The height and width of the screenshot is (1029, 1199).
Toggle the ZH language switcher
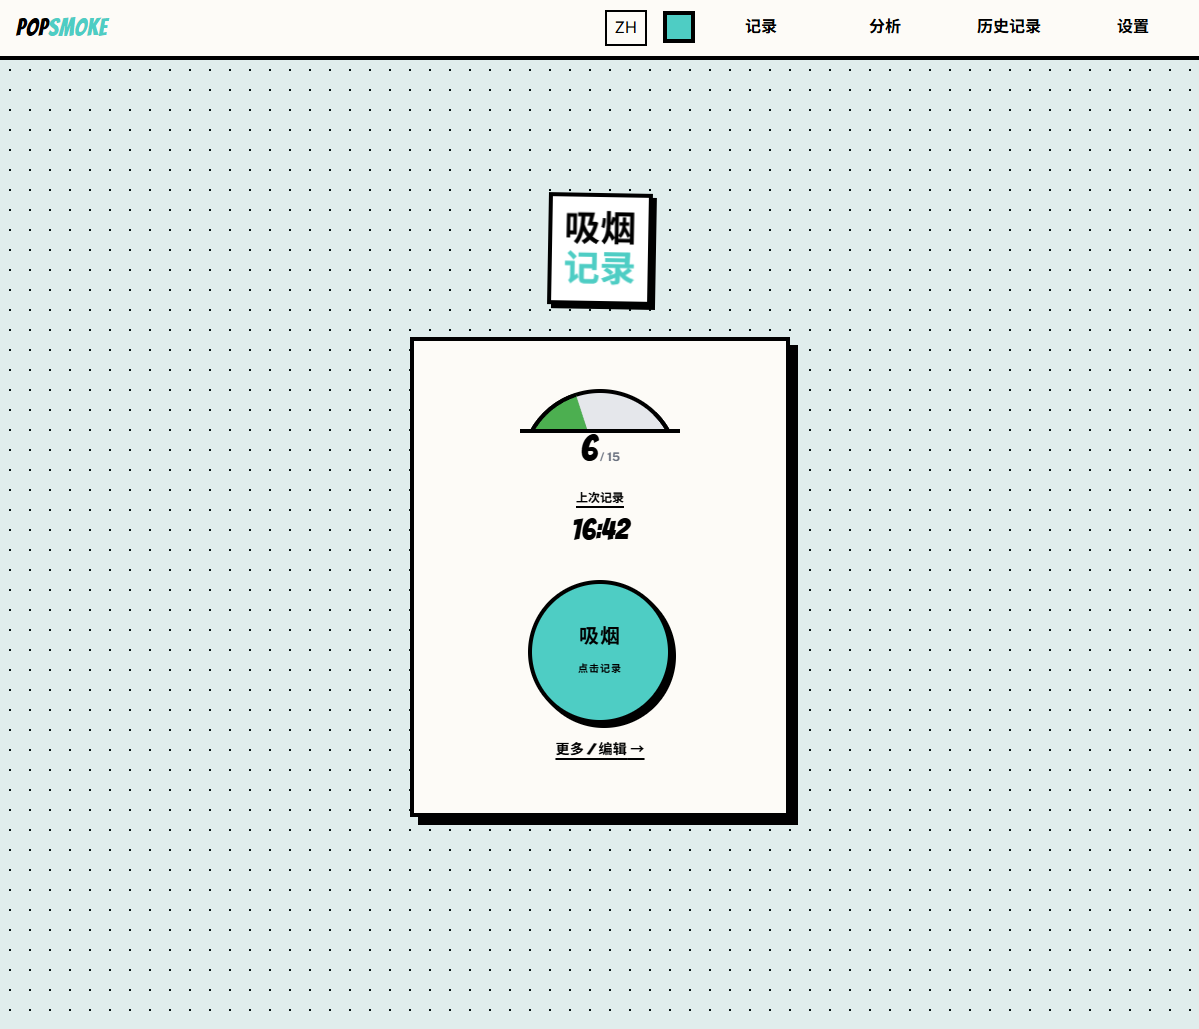pyautogui.click(x=626, y=27)
